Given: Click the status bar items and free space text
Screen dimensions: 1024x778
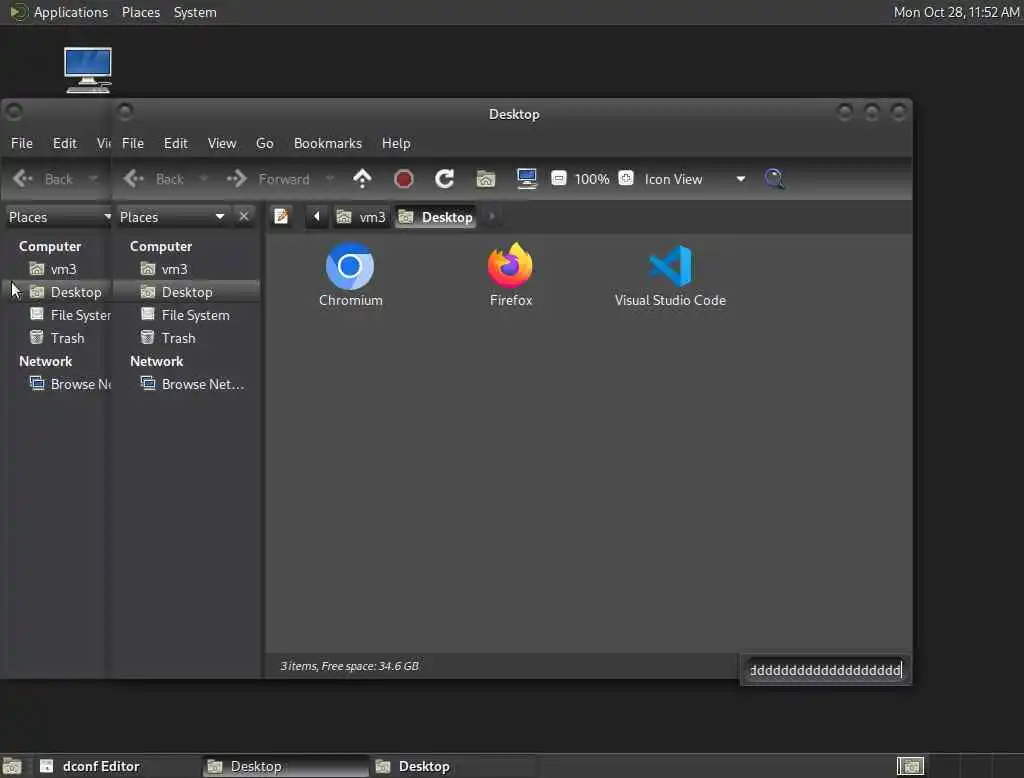Looking at the screenshot, I should pos(349,666).
